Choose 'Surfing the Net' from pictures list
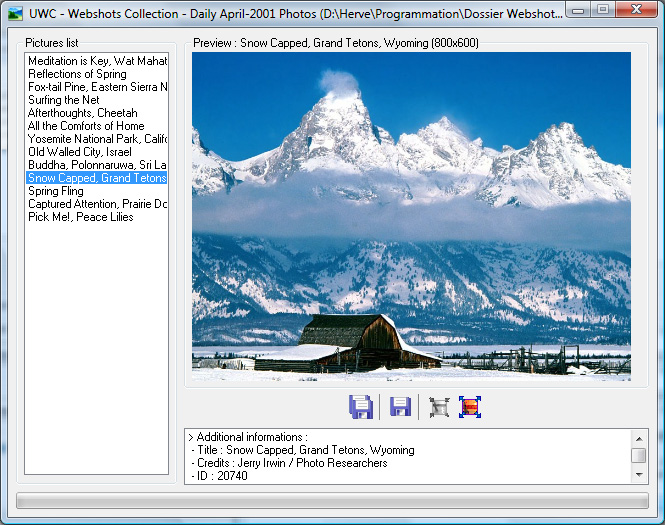 point(97,100)
